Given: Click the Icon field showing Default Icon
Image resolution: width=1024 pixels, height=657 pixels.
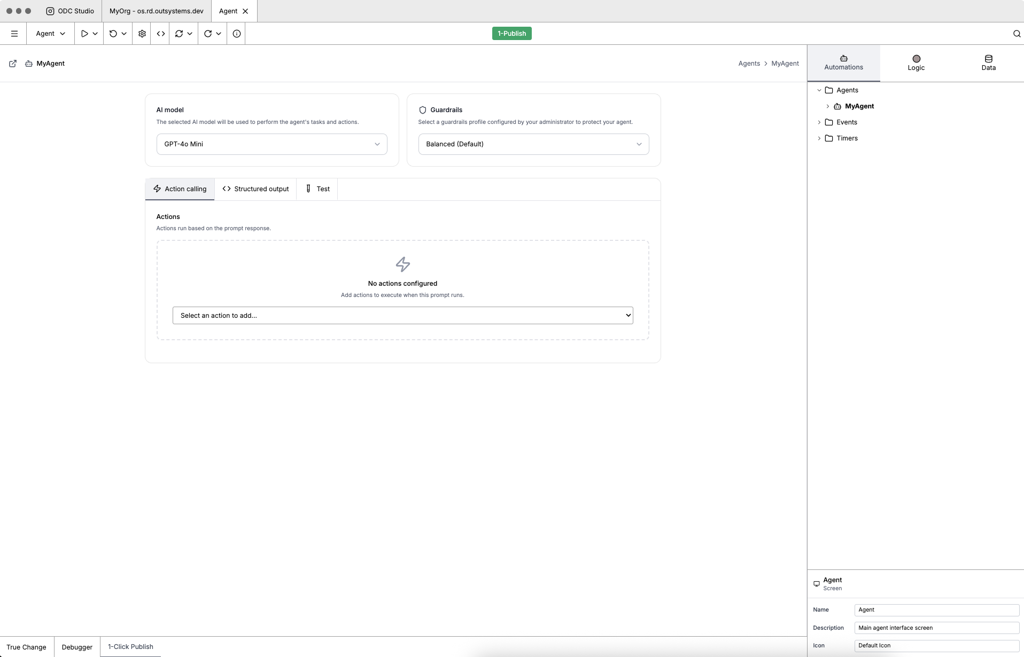Looking at the screenshot, I should click(936, 645).
